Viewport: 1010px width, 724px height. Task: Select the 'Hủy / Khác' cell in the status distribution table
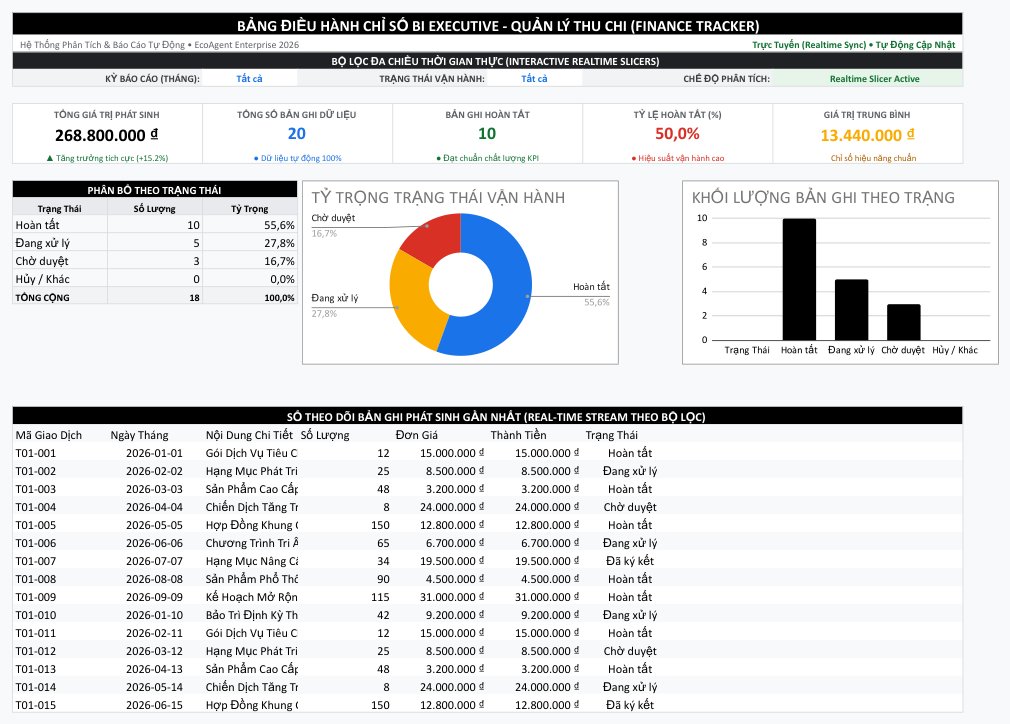point(60,279)
